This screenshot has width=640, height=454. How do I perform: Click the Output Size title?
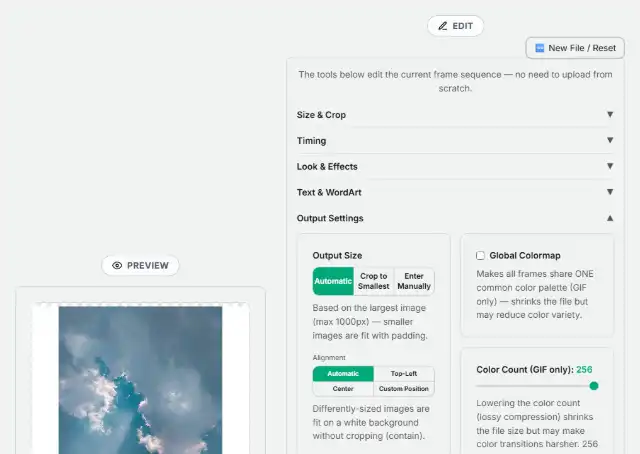click(x=337, y=256)
